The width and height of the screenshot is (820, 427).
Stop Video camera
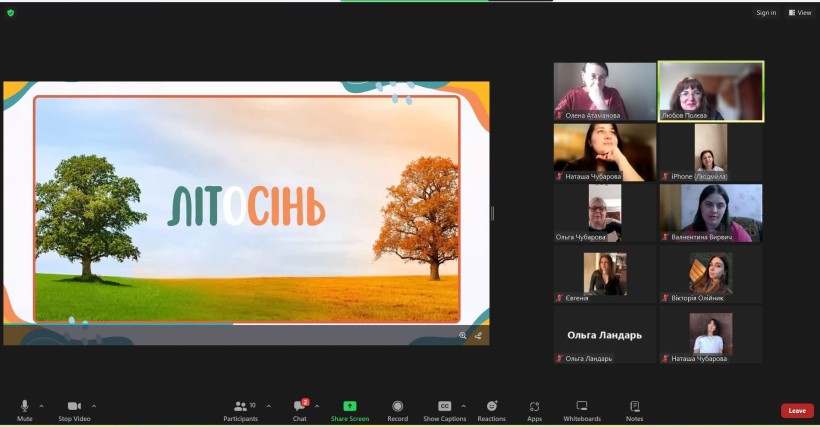point(74,408)
